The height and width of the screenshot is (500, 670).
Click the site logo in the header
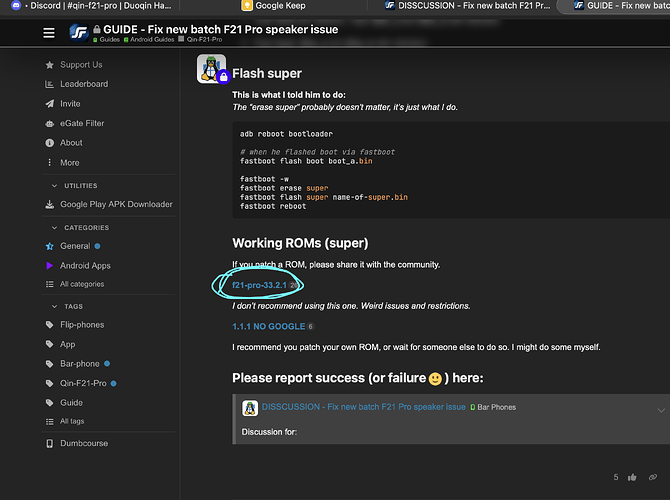click(x=79, y=32)
